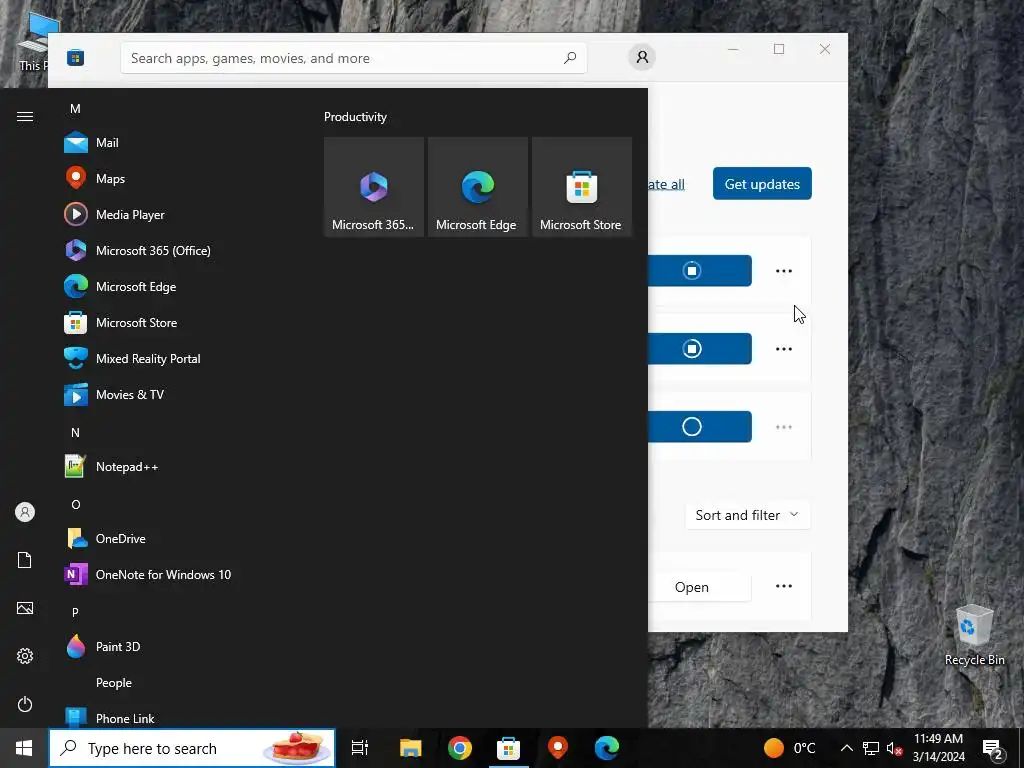The width and height of the screenshot is (1024, 768).
Task: Click the muted volume icon in tray
Action: [894, 748]
